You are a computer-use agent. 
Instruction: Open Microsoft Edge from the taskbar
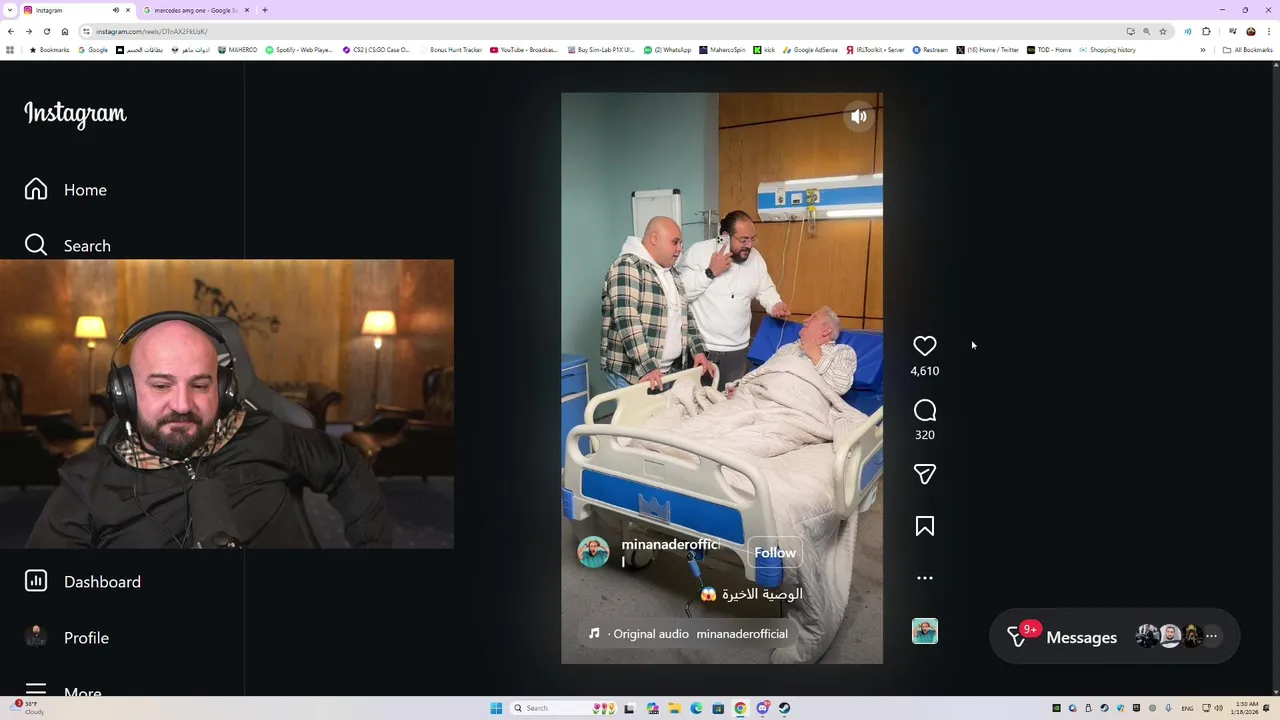(696, 708)
